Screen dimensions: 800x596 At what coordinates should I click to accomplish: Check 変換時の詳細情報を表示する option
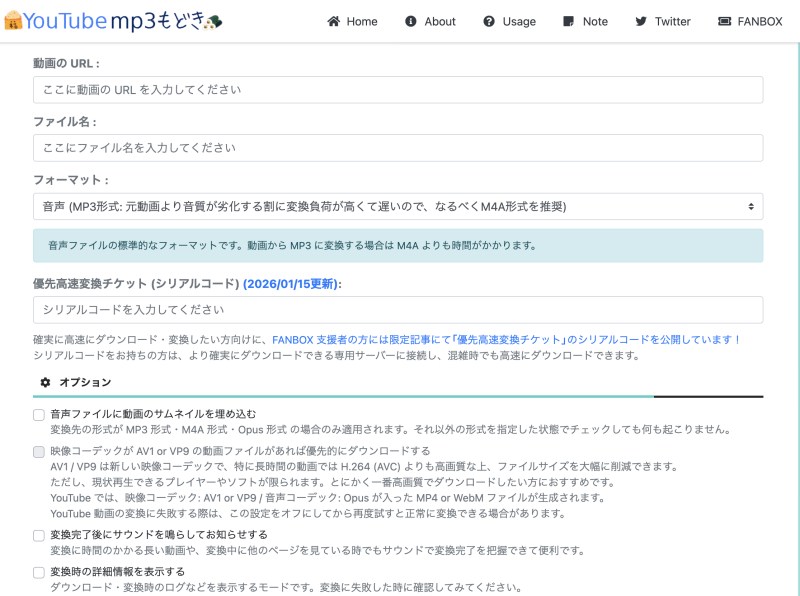pyautogui.click(x=39, y=573)
